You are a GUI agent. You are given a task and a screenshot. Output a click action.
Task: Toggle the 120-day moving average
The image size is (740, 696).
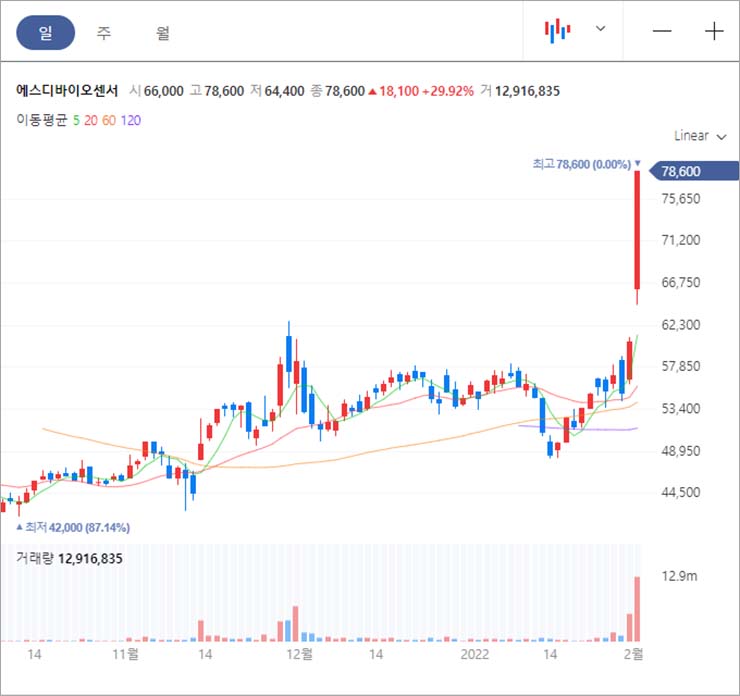point(131,120)
